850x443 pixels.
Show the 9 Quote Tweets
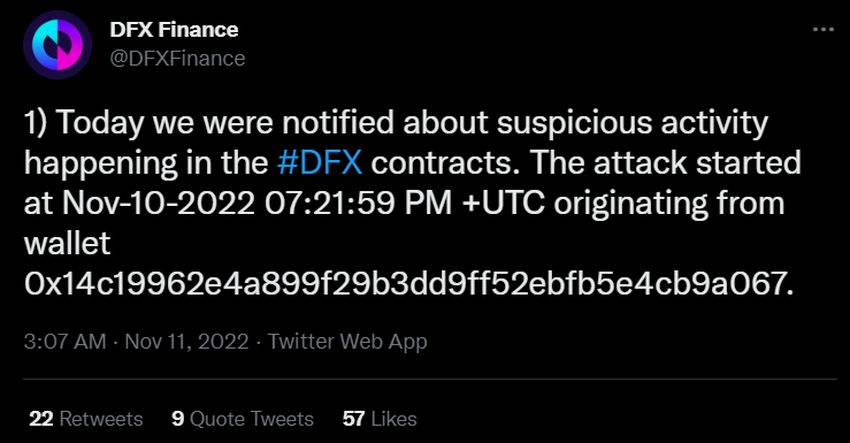click(242, 418)
